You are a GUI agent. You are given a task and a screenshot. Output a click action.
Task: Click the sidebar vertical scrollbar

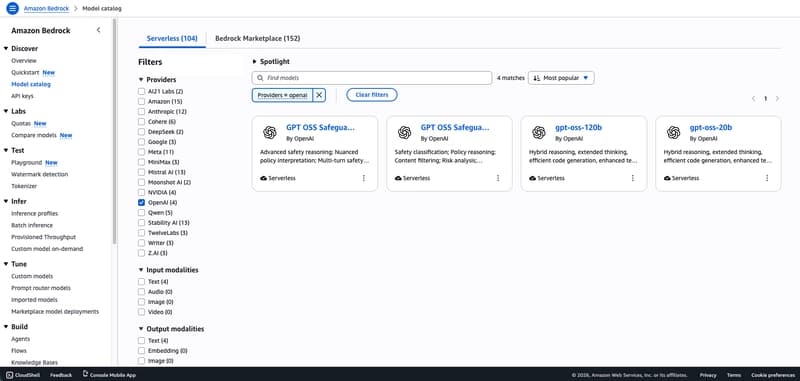(115, 132)
